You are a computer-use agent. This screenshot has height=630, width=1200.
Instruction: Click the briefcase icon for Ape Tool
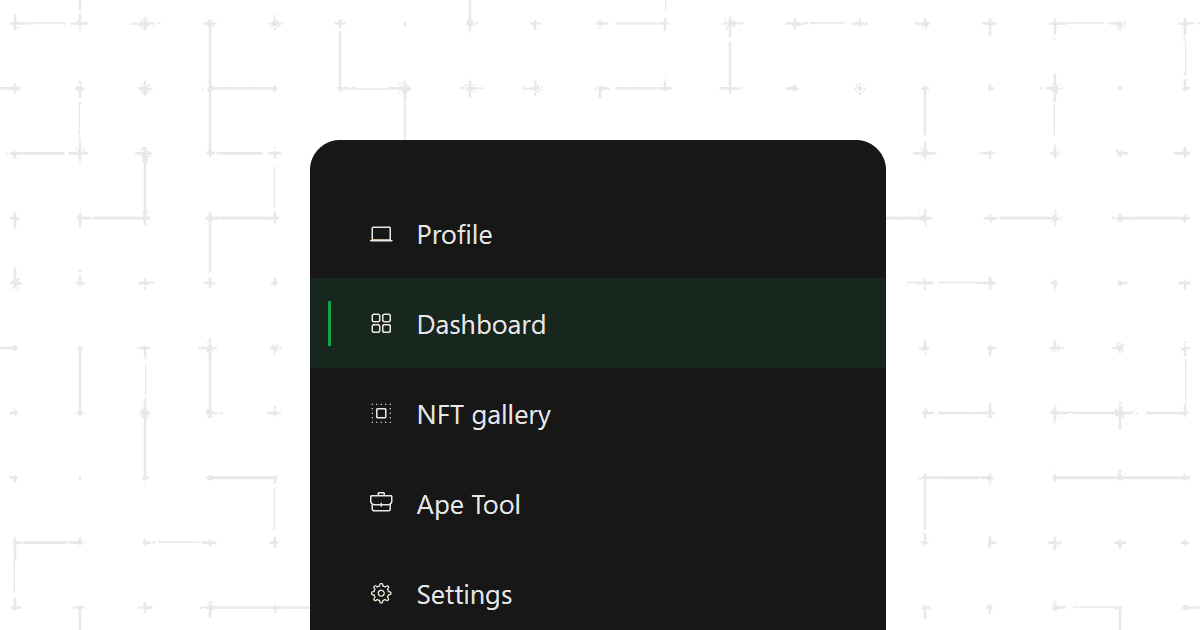[x=381, y=504]
